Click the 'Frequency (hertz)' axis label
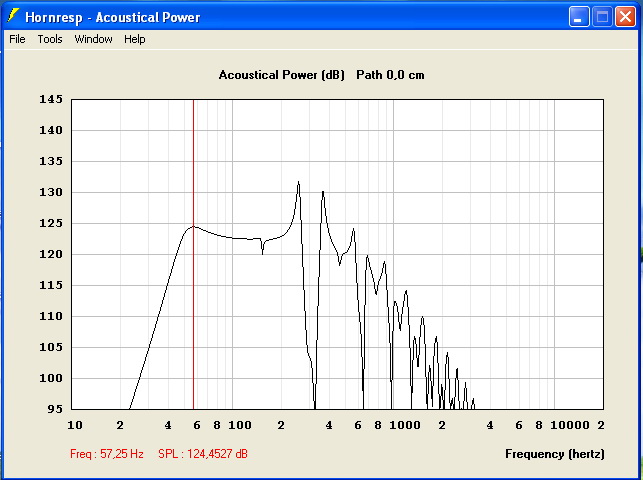 (x=554, y=454)
